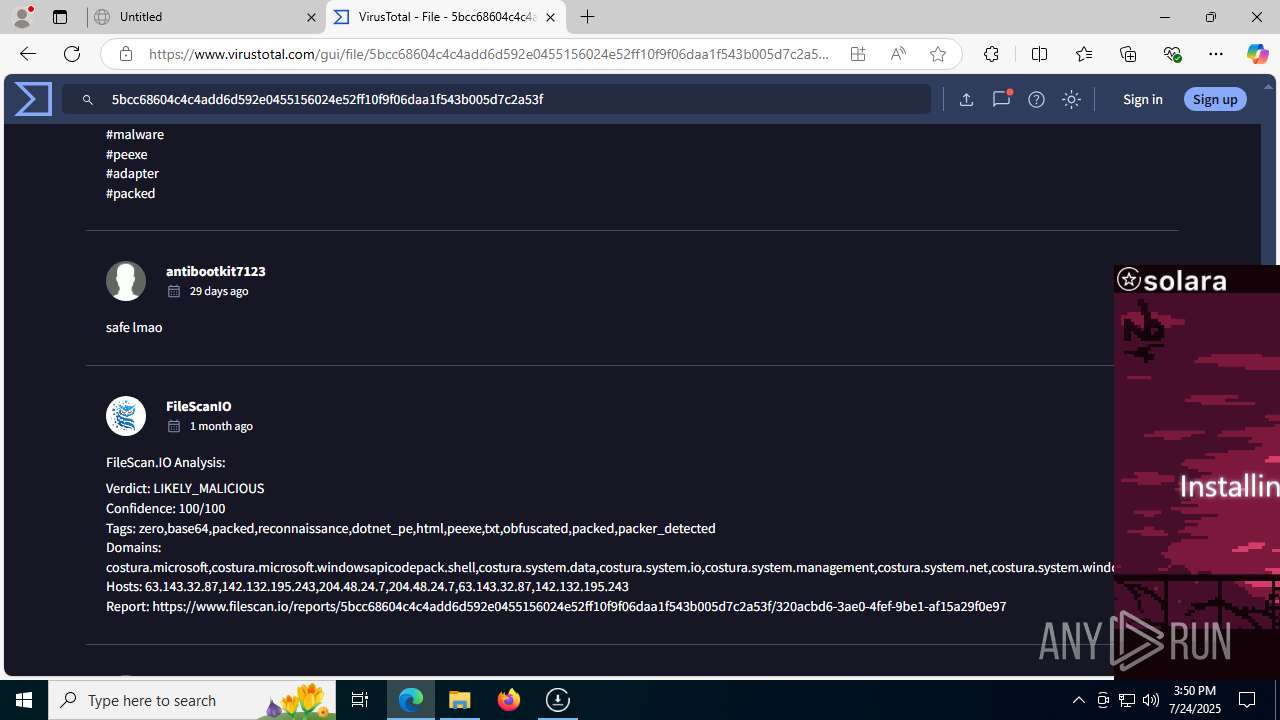Click the browser address bar URL
This screenshot has height=720, width=1280.
(489, 54)
